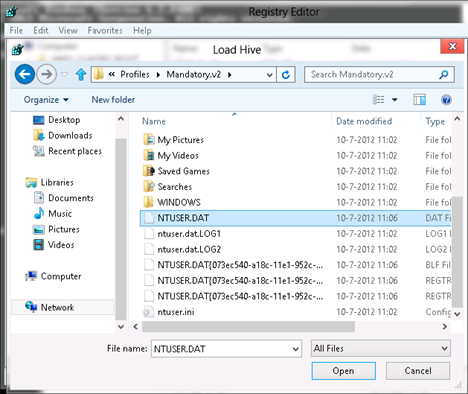Select Documents library in the navigation pane

[64, 198]
